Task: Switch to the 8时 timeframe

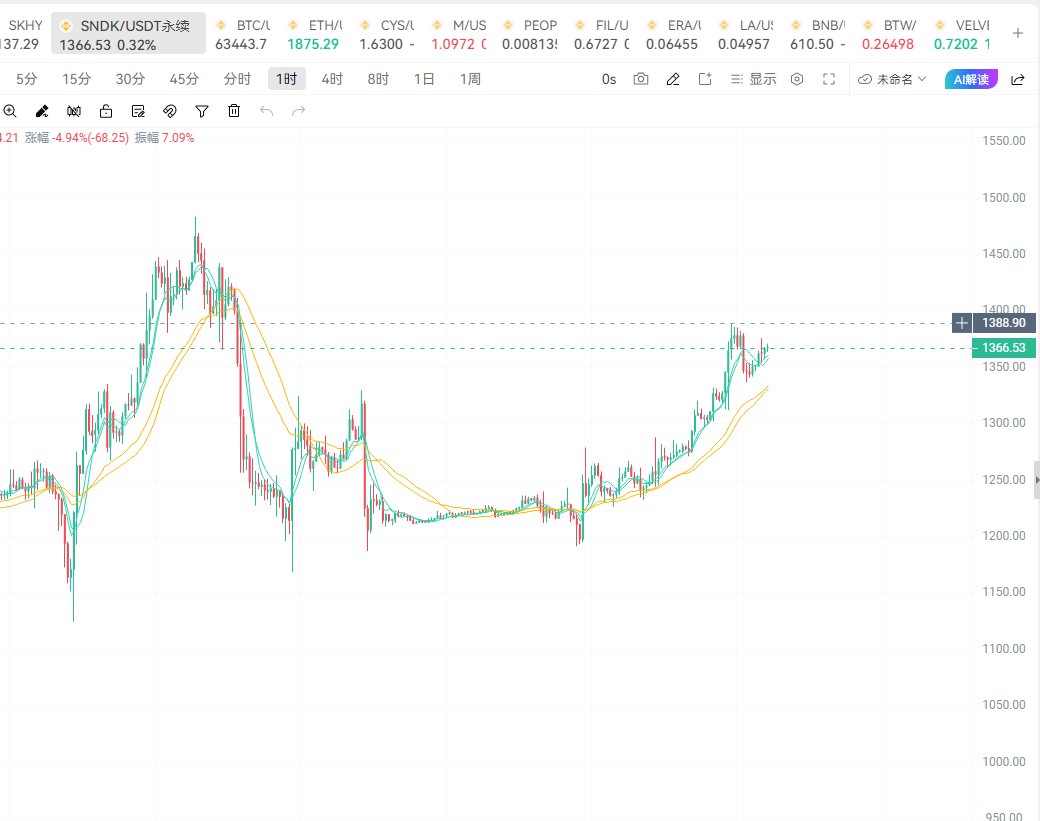Action: click(x=378, y=79)
